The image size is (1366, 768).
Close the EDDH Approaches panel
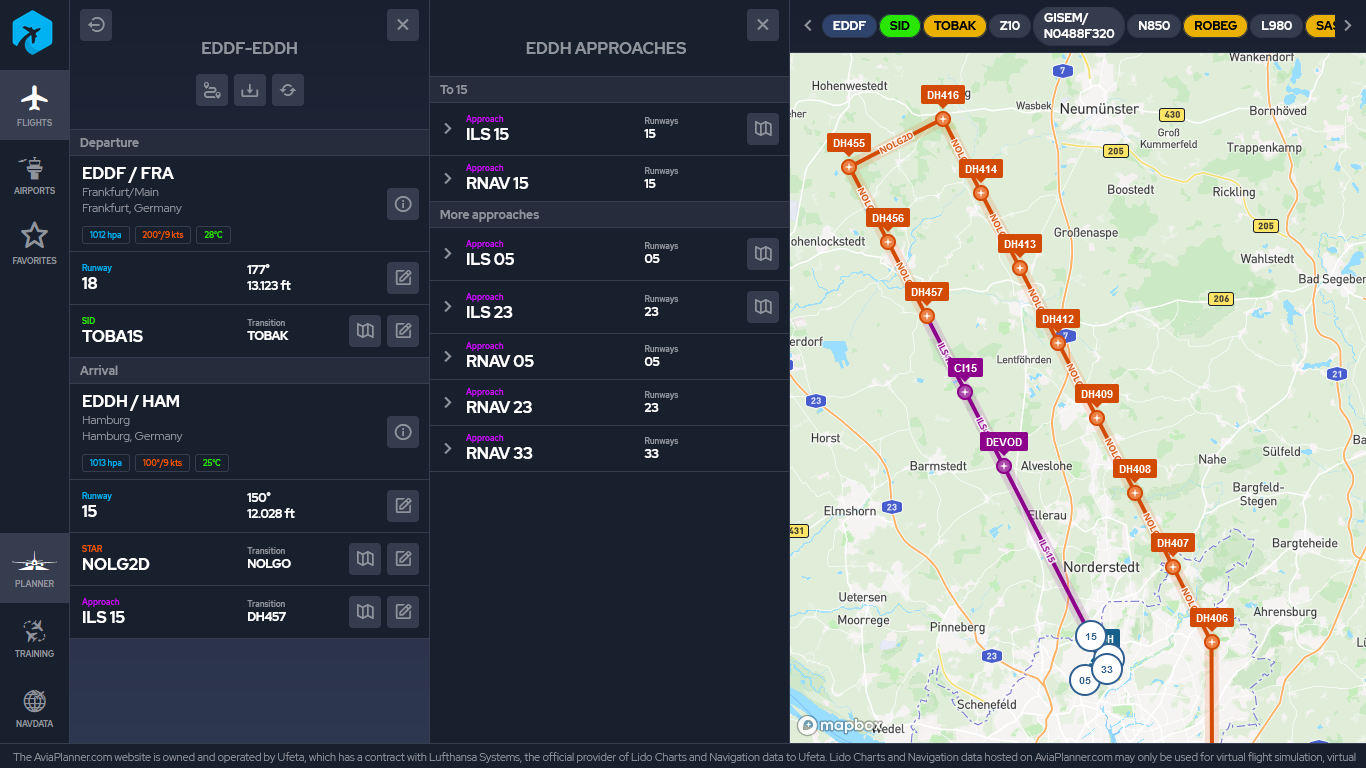tap(763, 25)
